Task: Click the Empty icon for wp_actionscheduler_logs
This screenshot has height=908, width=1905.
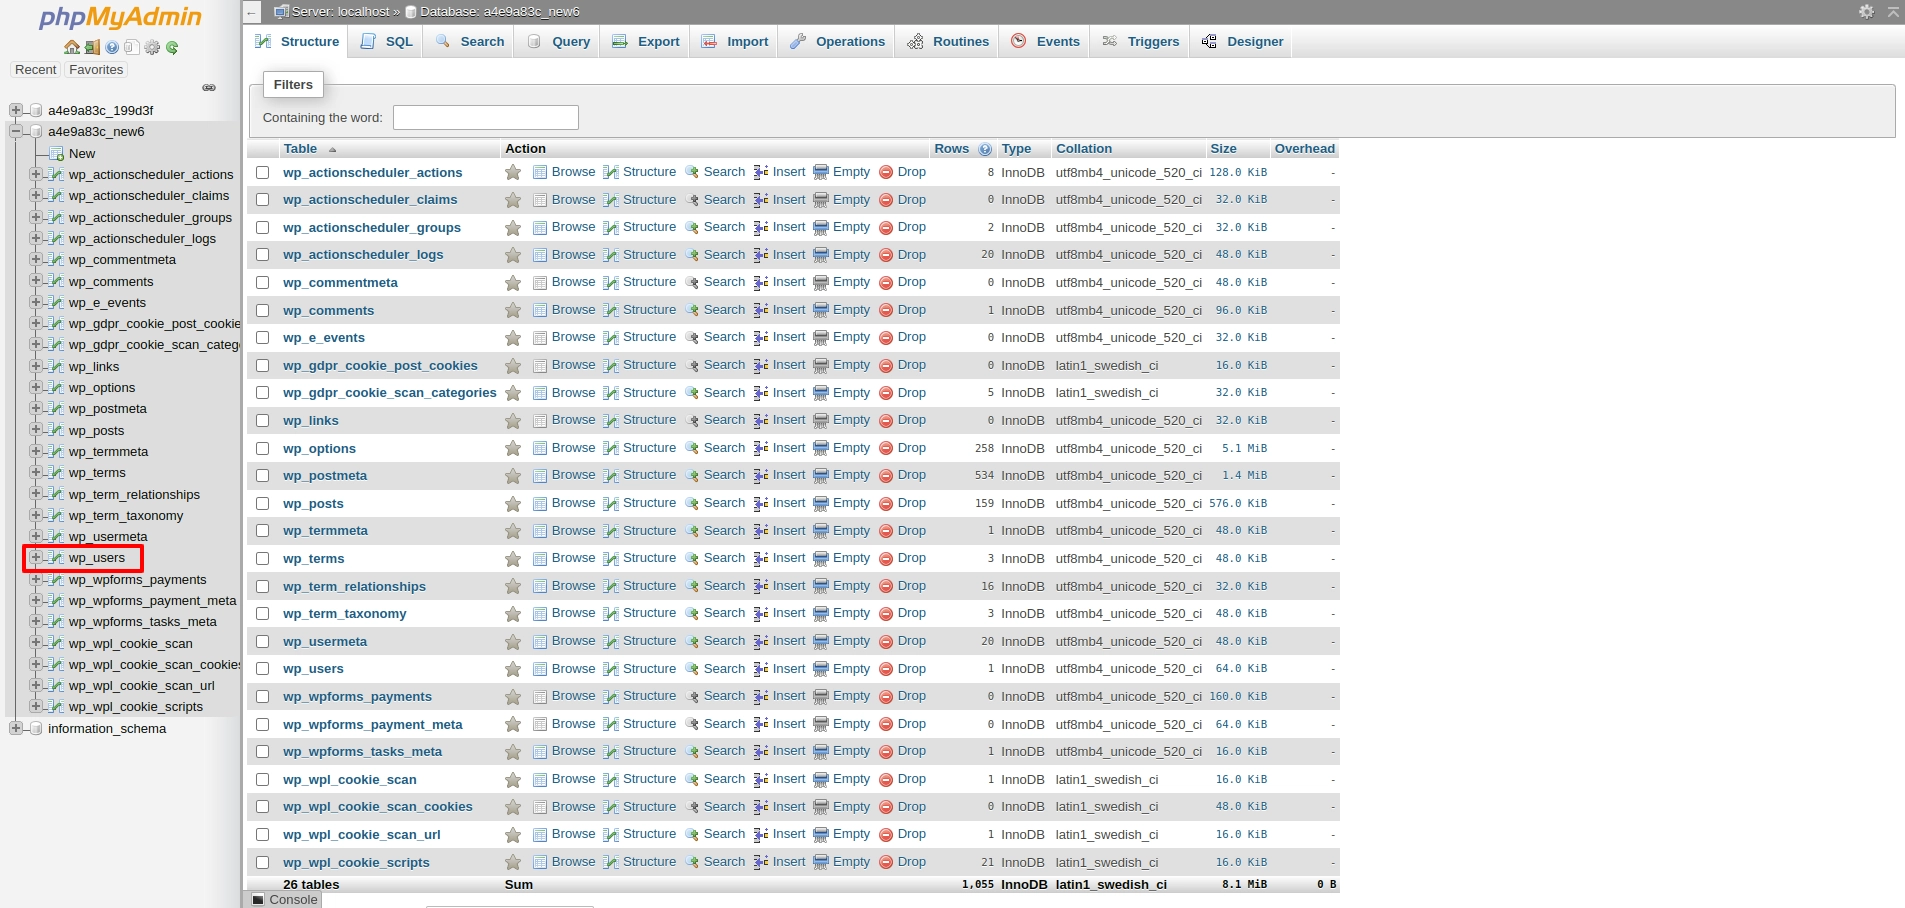Action: [x=821, y=255]
